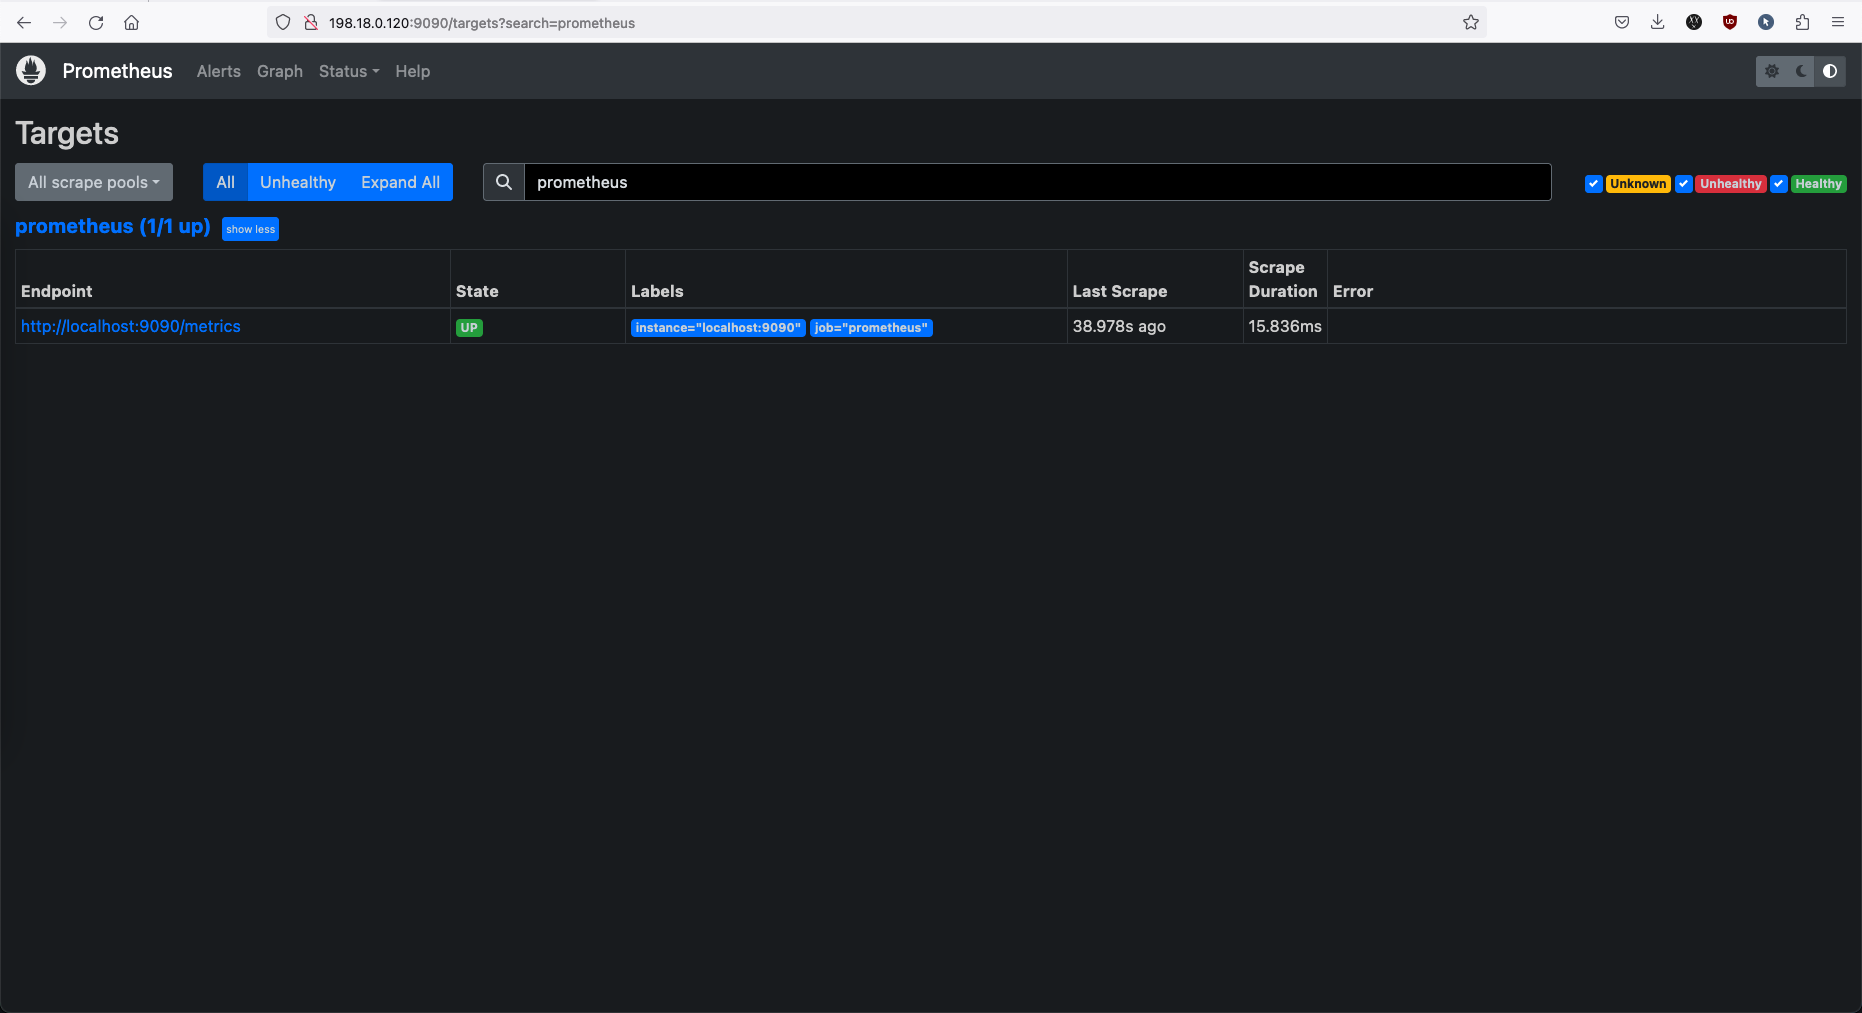Open the localhost:9090/metrics endpoint link
This screenshot has height=1013, width=1862.
131,326
